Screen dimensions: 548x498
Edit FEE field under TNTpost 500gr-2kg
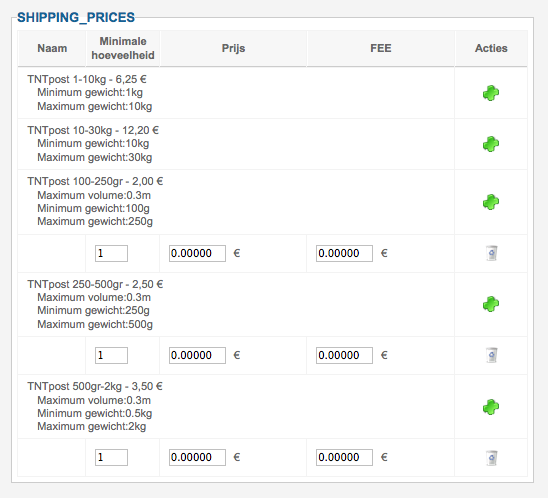click(x=344, y=457)
